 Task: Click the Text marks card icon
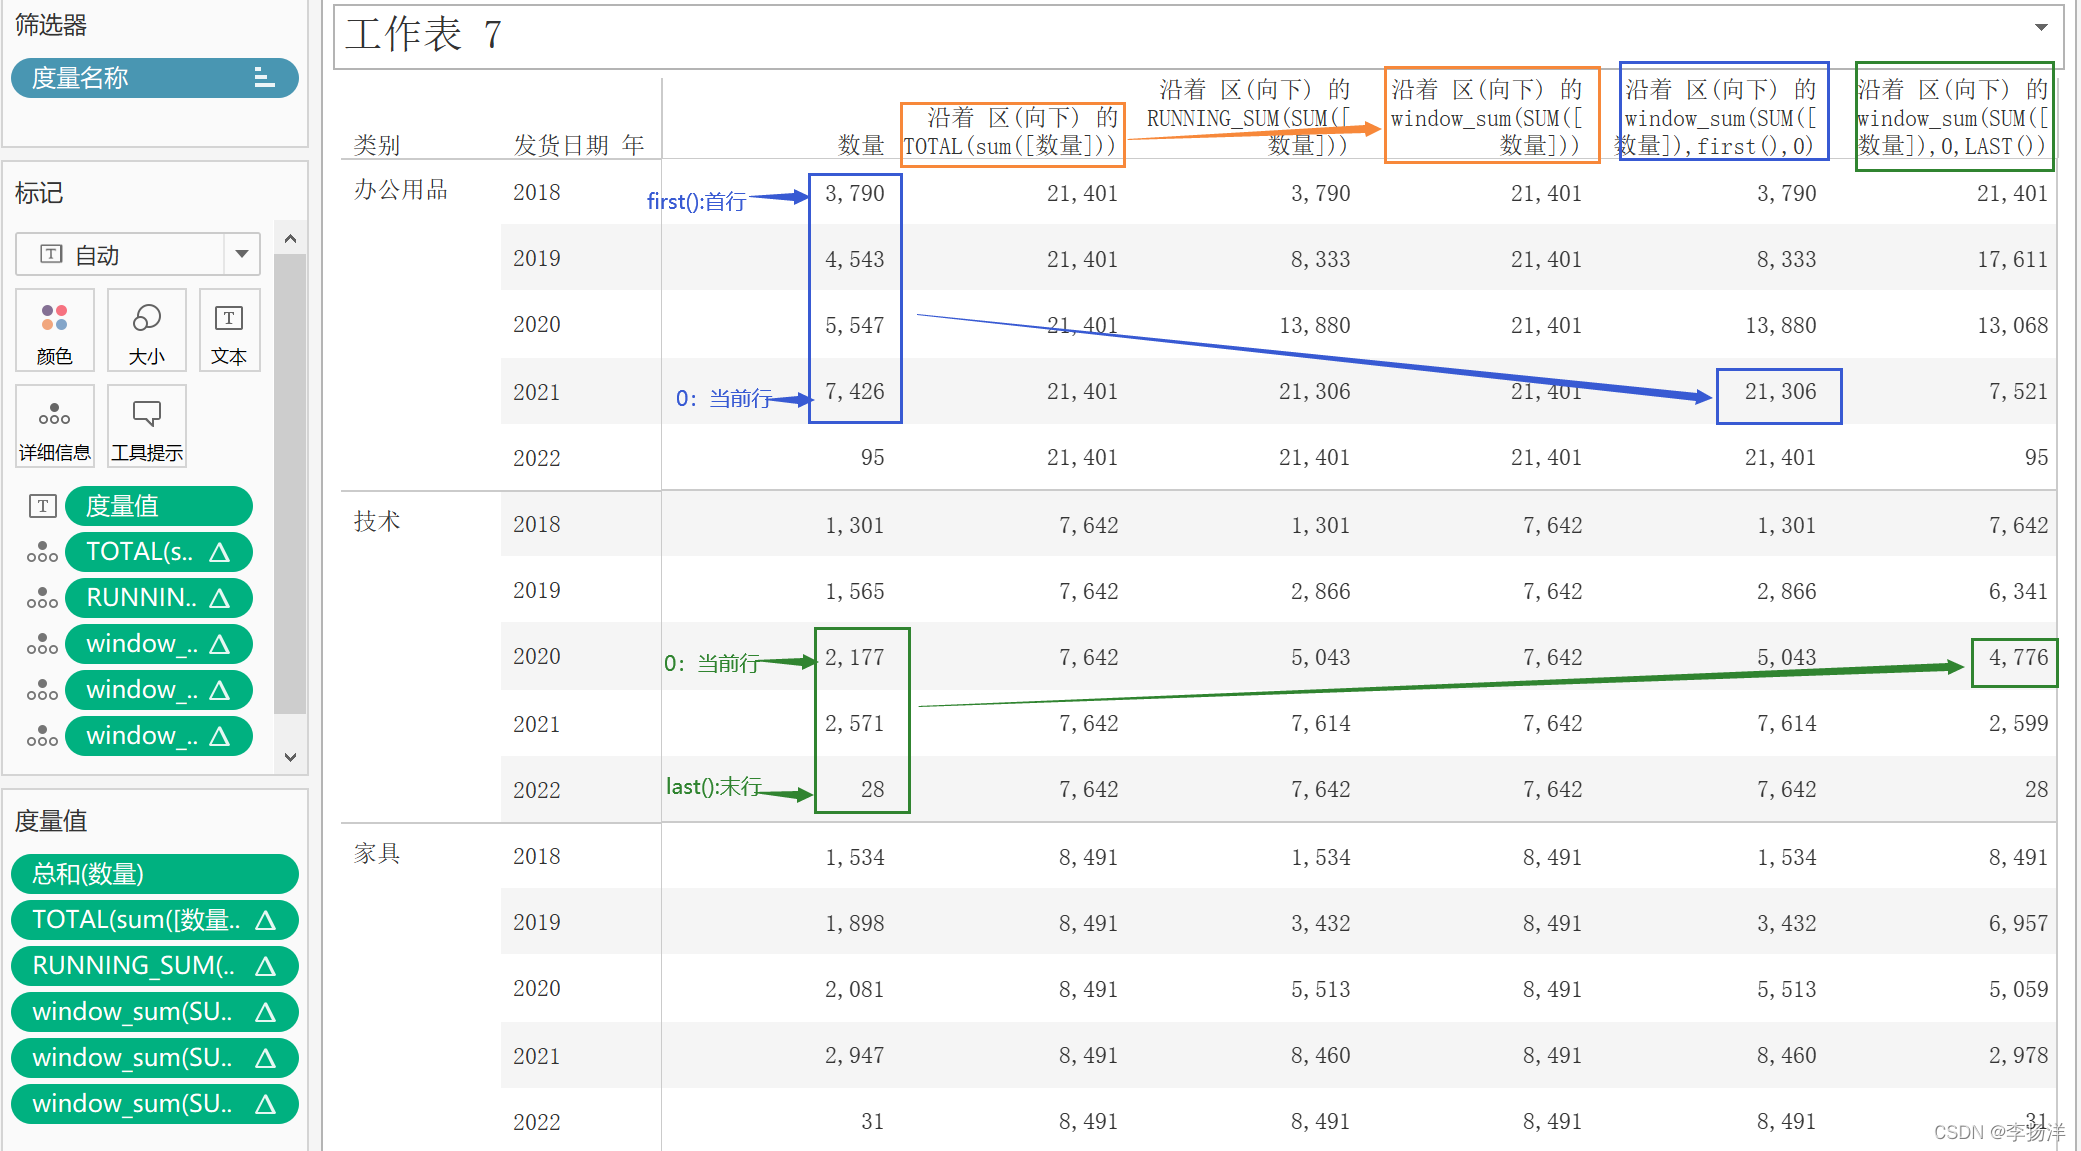[x=229, y=320]
